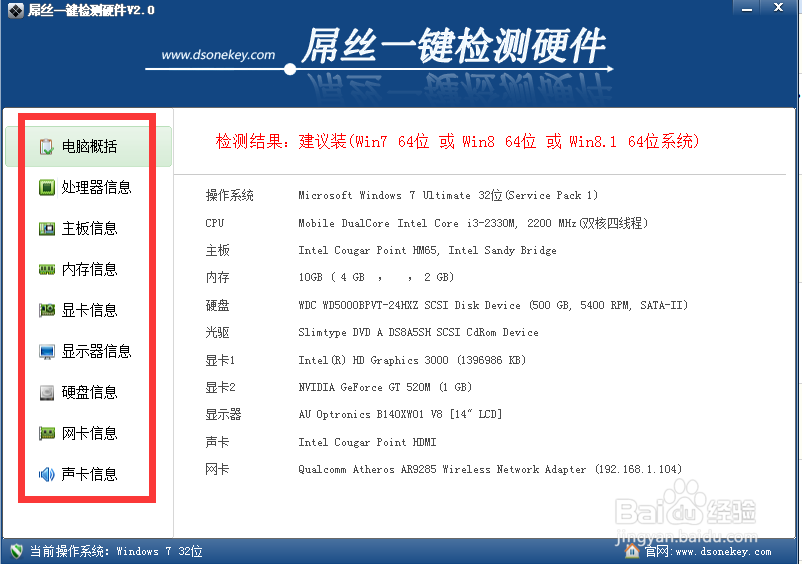Close the 屌丝一键检测硬件 window
Screen dimensions: 802x564
coord(778,8)
